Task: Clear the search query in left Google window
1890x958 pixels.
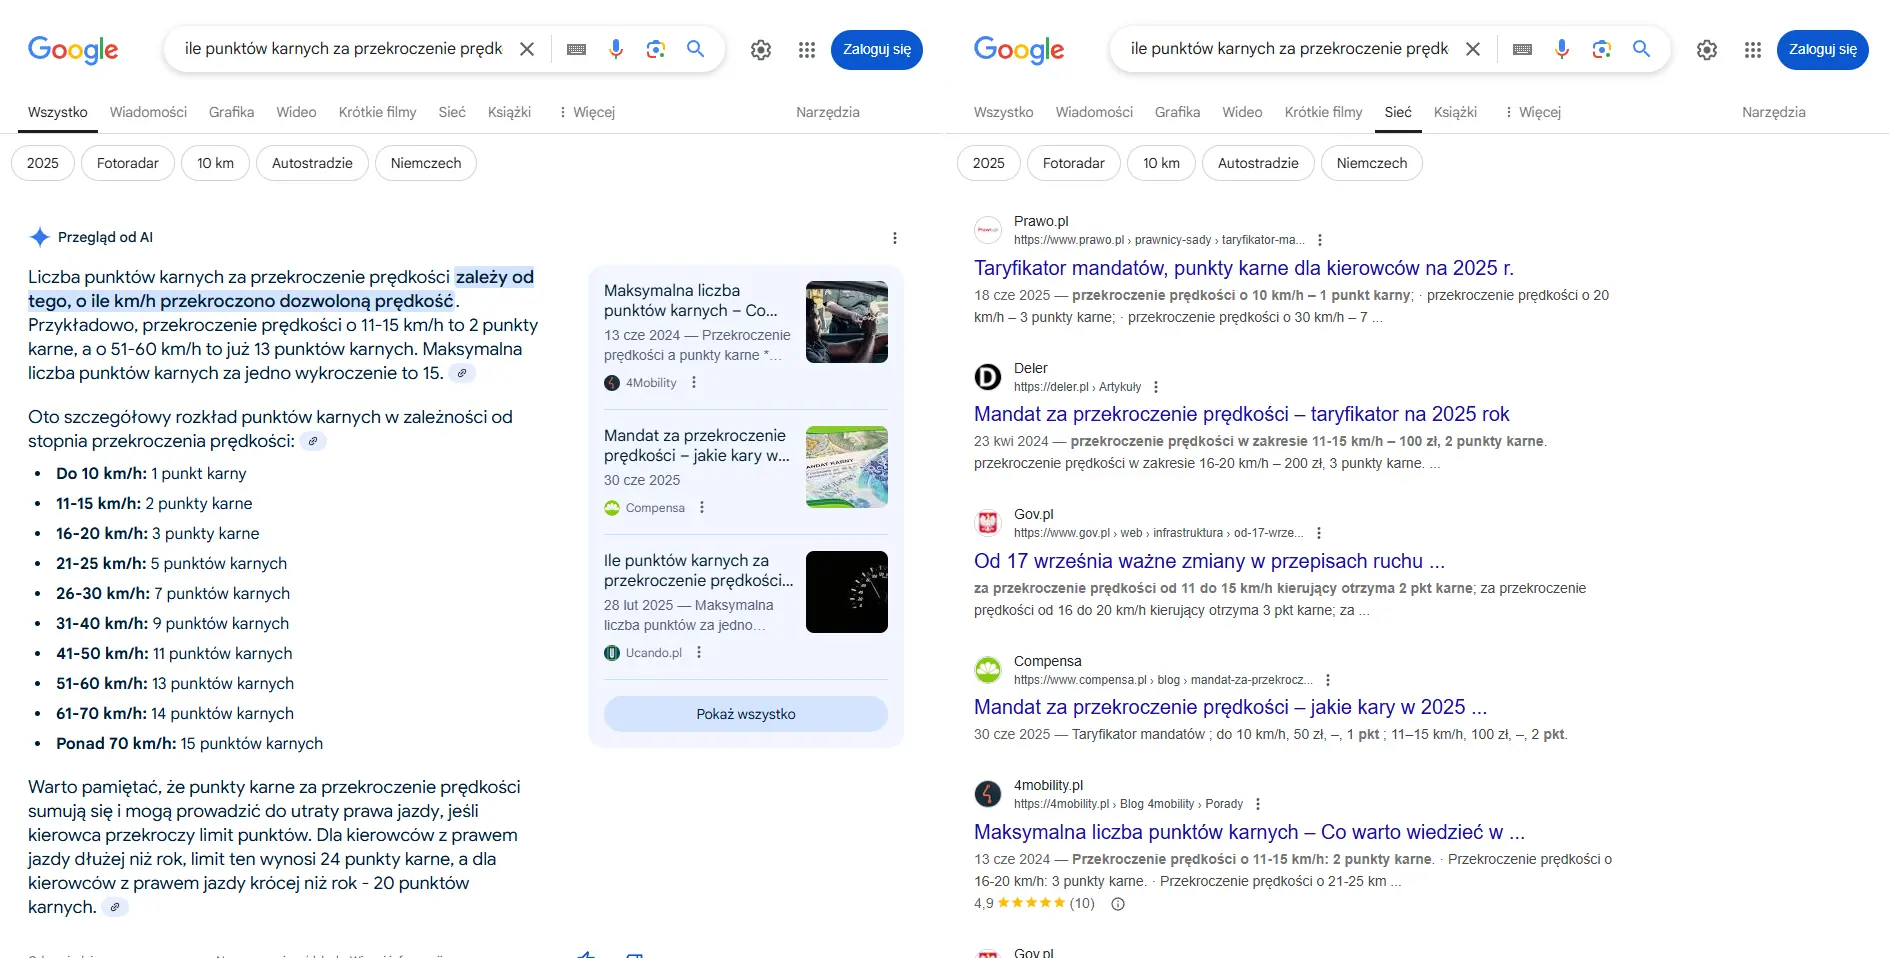Action: (x=527, y=49)
